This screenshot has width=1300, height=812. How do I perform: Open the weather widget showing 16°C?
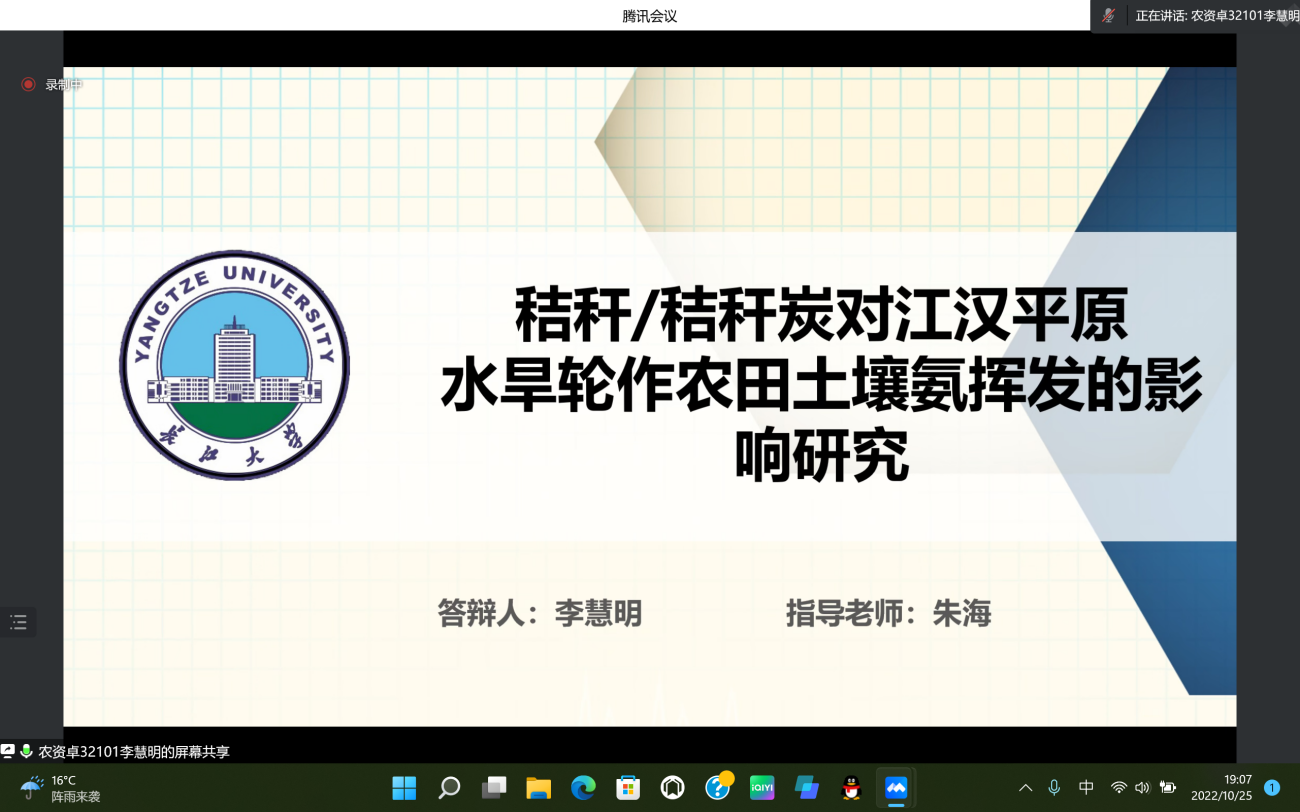[62, 788]
